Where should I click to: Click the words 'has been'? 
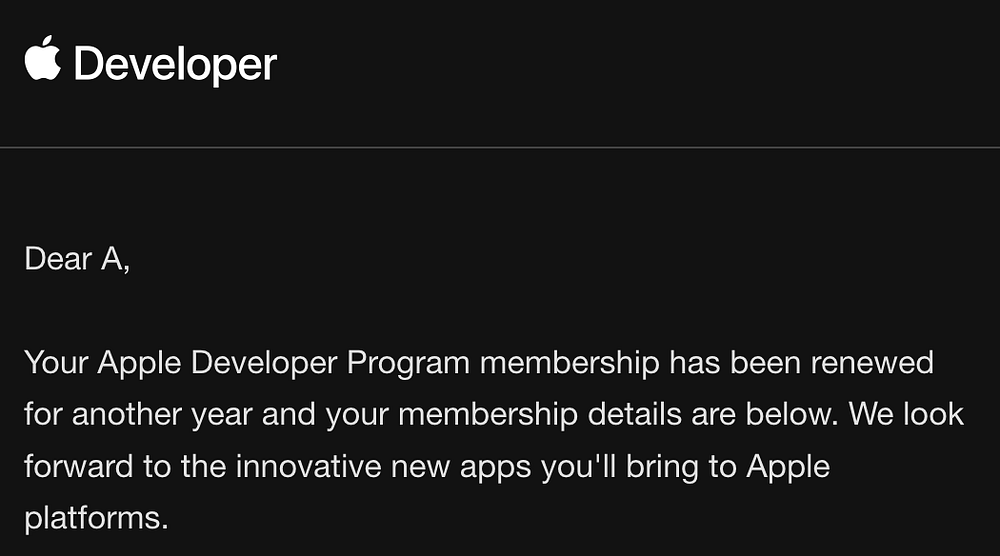(x=735, y=362)
